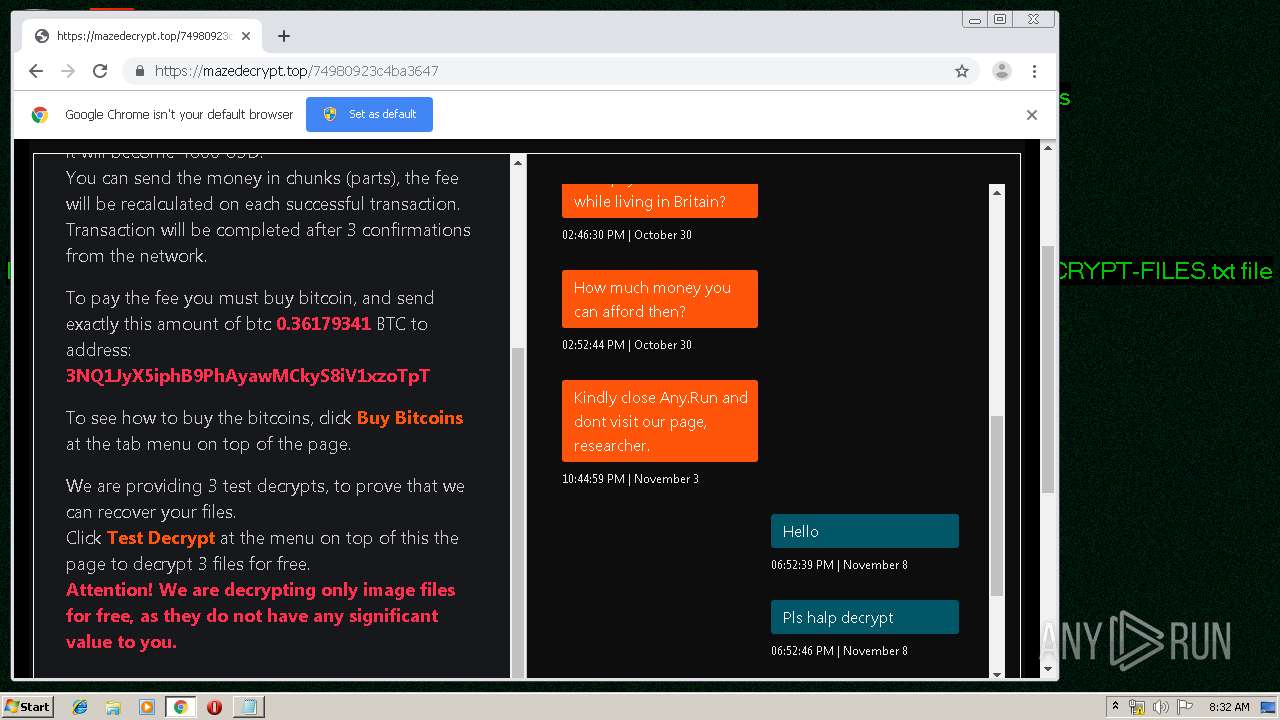
Task: Click the timestamp 02:46:30 PM | October 30
Action: click(627, 235)
